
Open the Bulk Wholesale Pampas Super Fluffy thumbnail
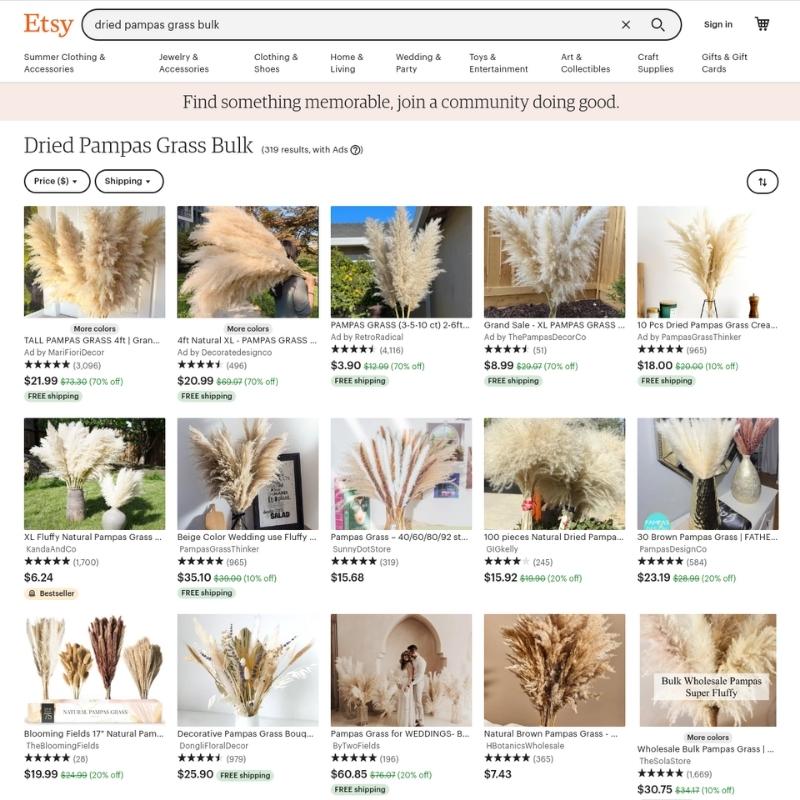point(708,670)
